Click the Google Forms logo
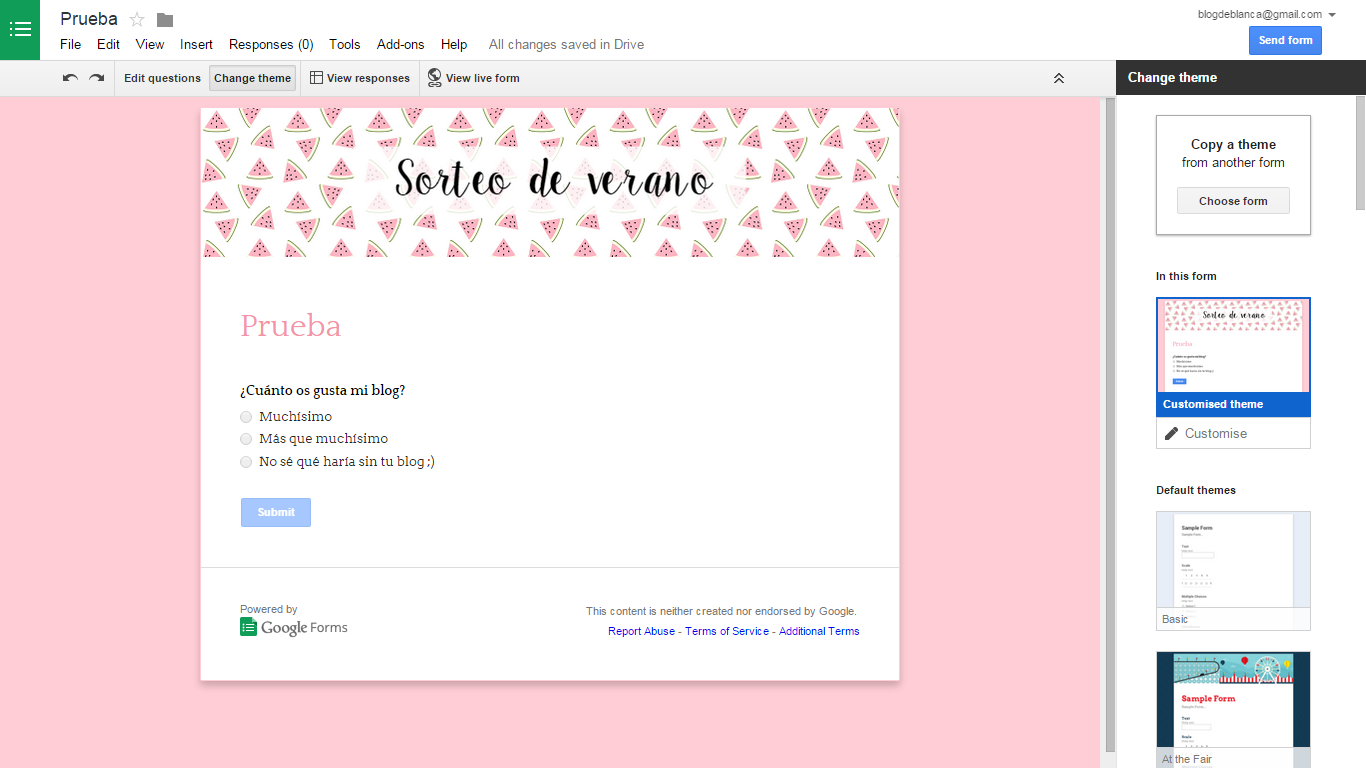 tap(293, 625)
